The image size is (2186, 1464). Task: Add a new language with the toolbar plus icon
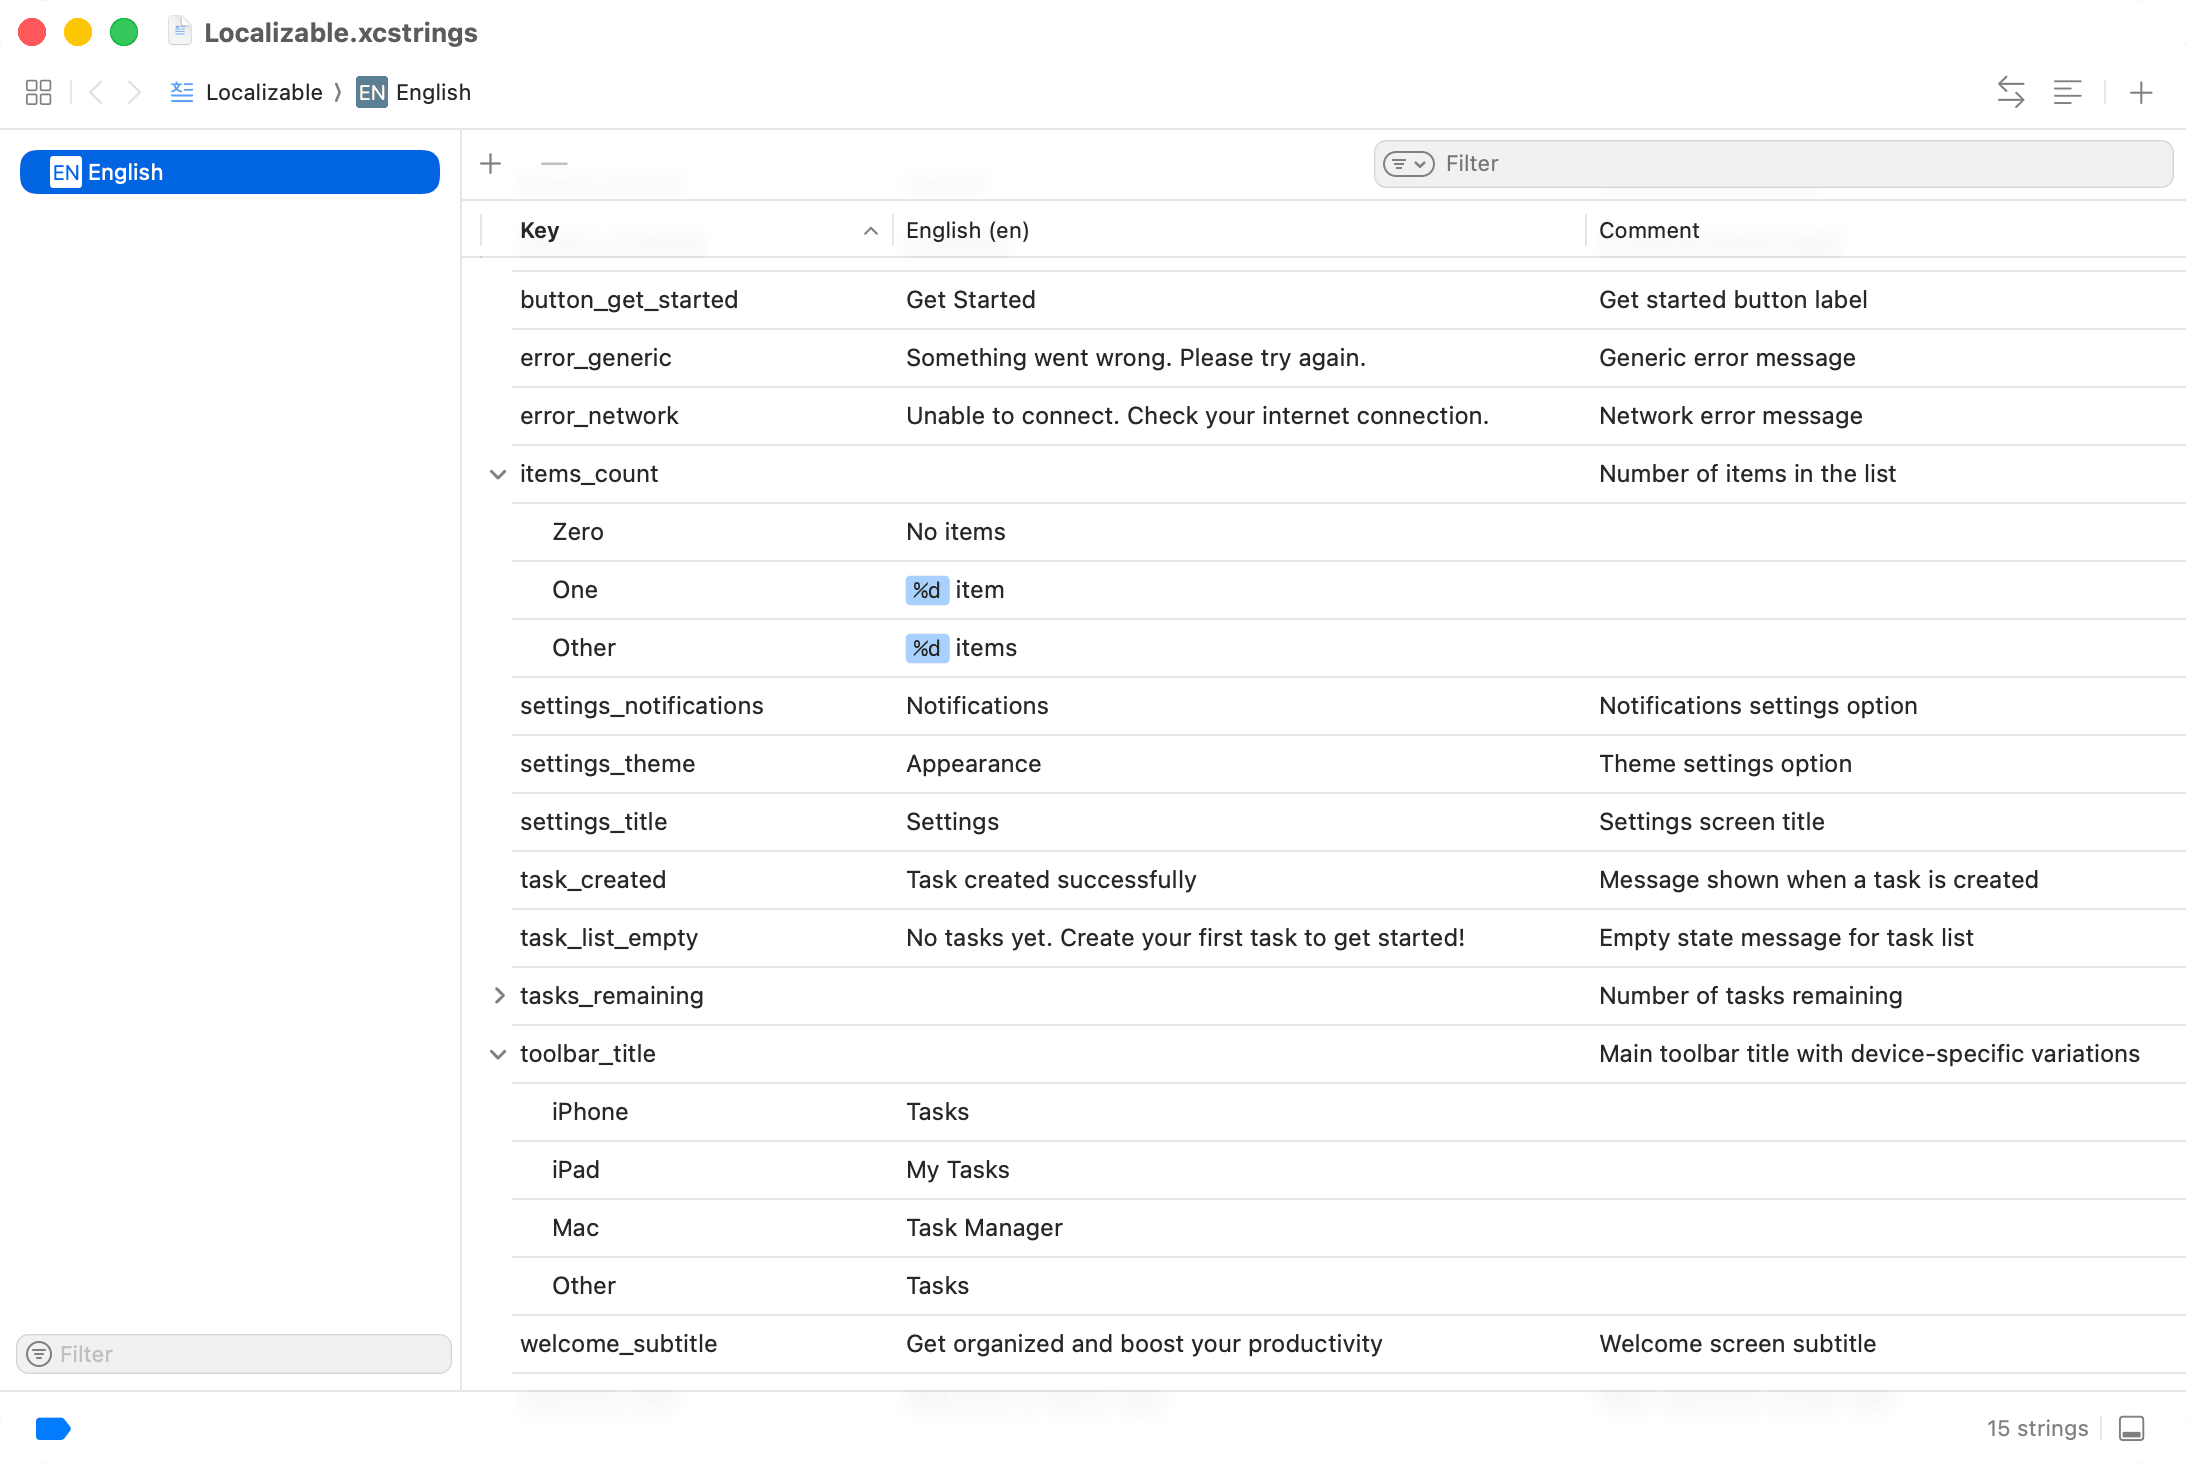point(2142,92)
